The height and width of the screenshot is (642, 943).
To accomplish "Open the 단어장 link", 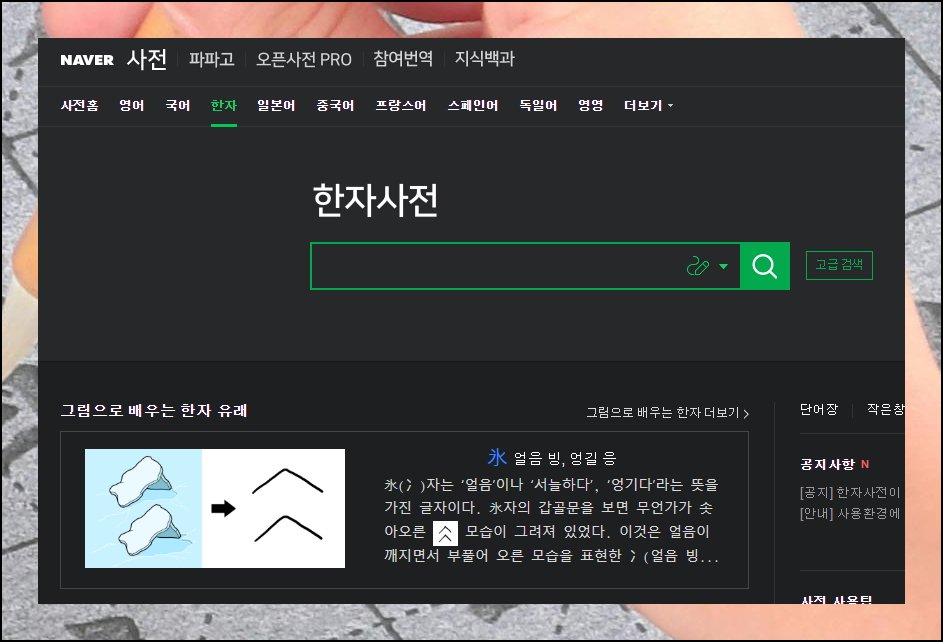I will (819, 409).
